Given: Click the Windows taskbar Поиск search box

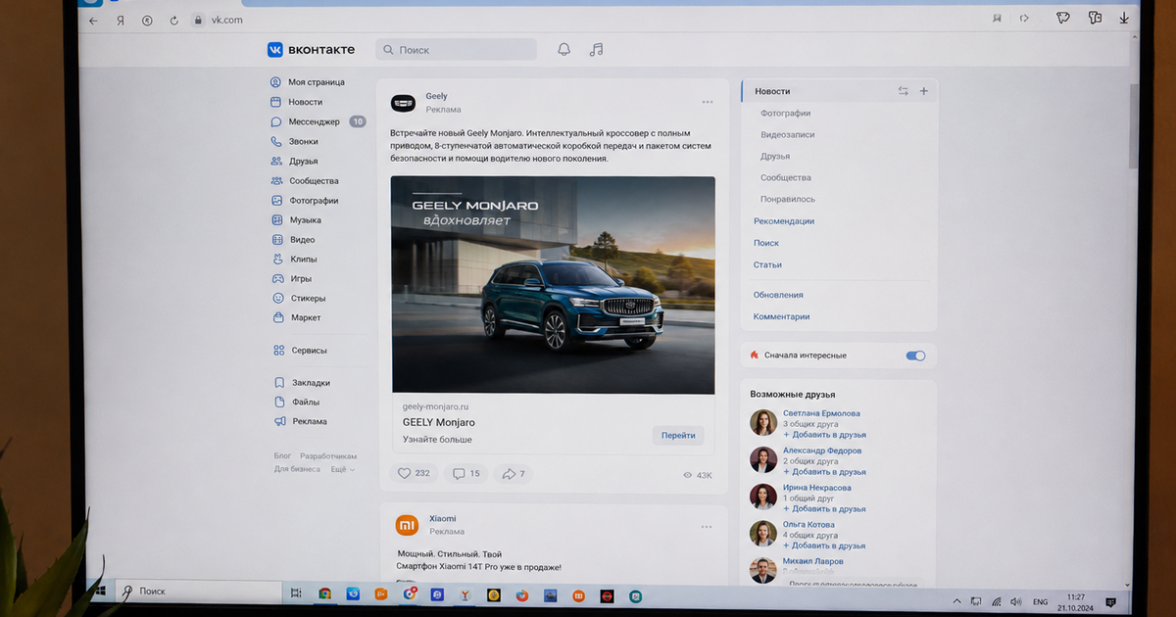Looking at the screenshot, I should 198,592.
